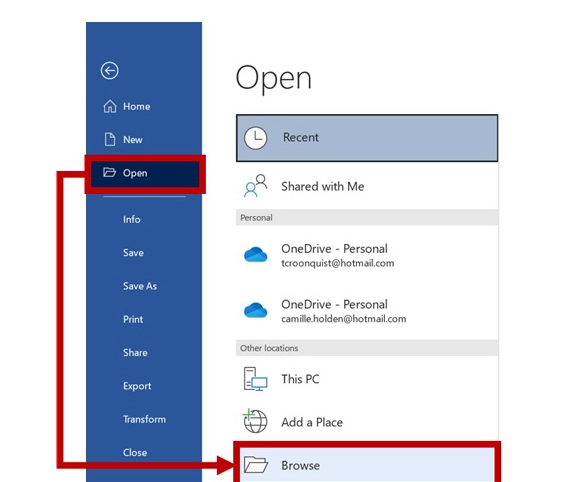Click the OneDrive cloud icon for camille.holden
This screenshot has width=588, height=482.
coord(255,310)
